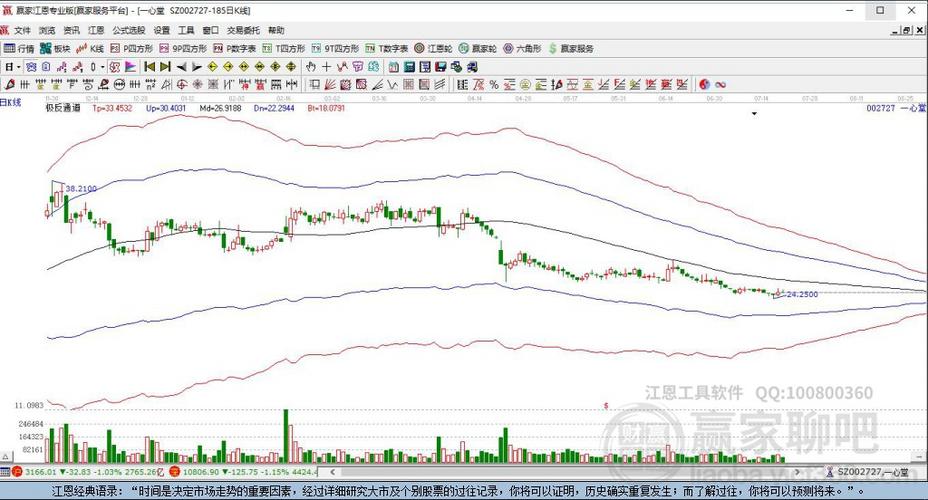Image resolution: width=928 pixels, height=500 pixels.
Task: Click the last yellow diamond four-way icon
Action: (x=291, y=67)
